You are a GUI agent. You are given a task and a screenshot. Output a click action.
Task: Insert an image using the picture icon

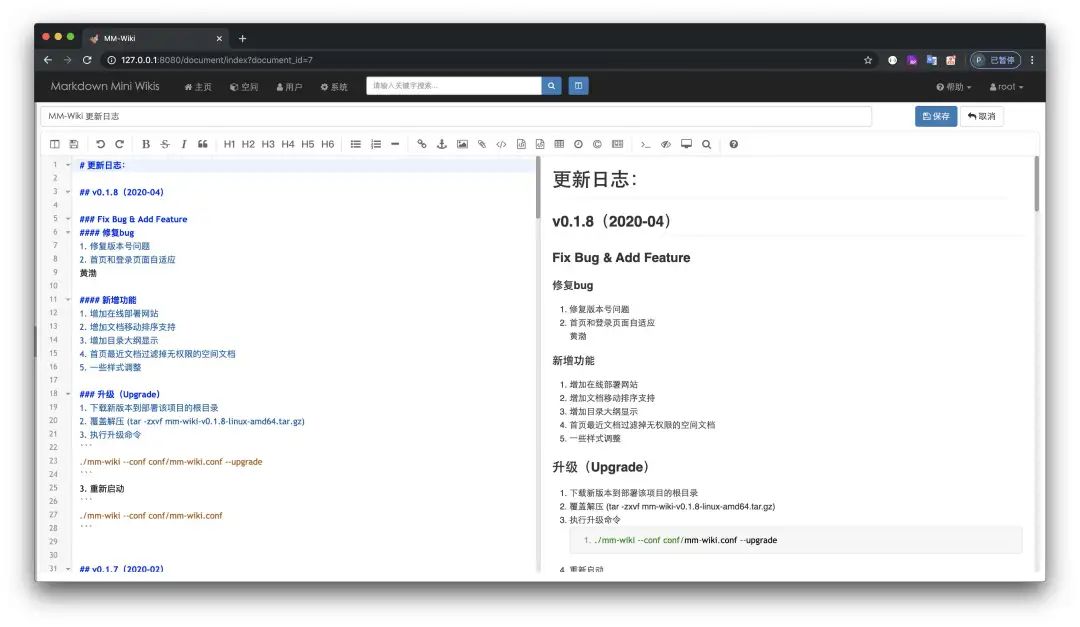tap(462, 144)
